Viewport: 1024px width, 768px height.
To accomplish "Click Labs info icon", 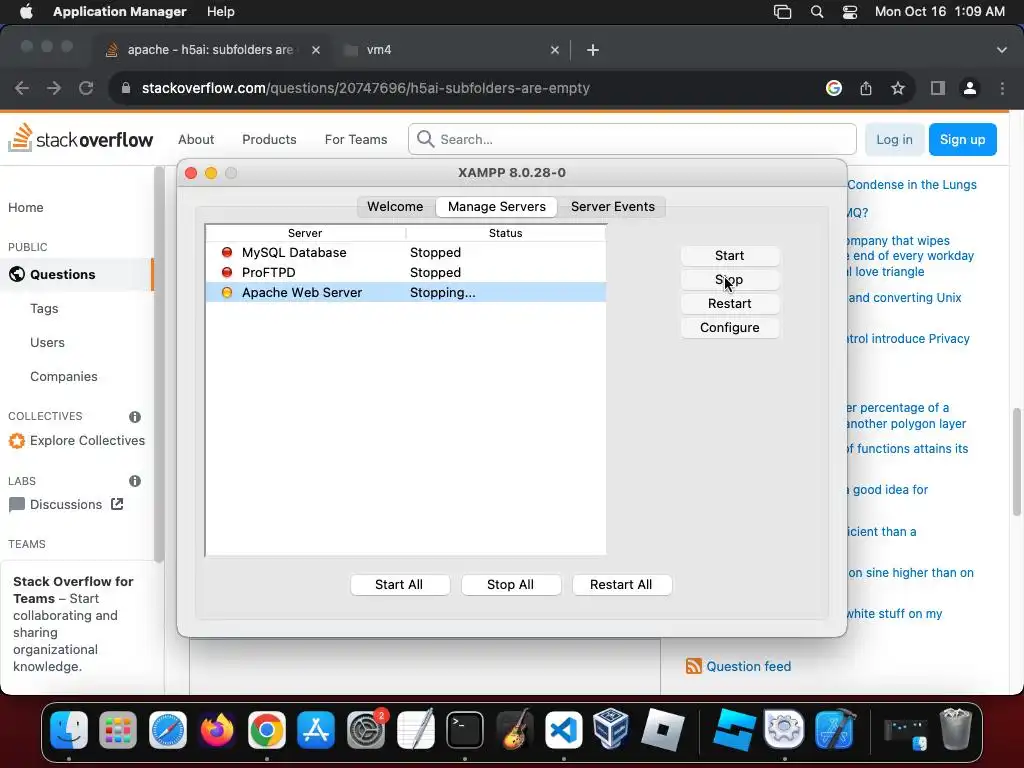I will pos(135,481).
